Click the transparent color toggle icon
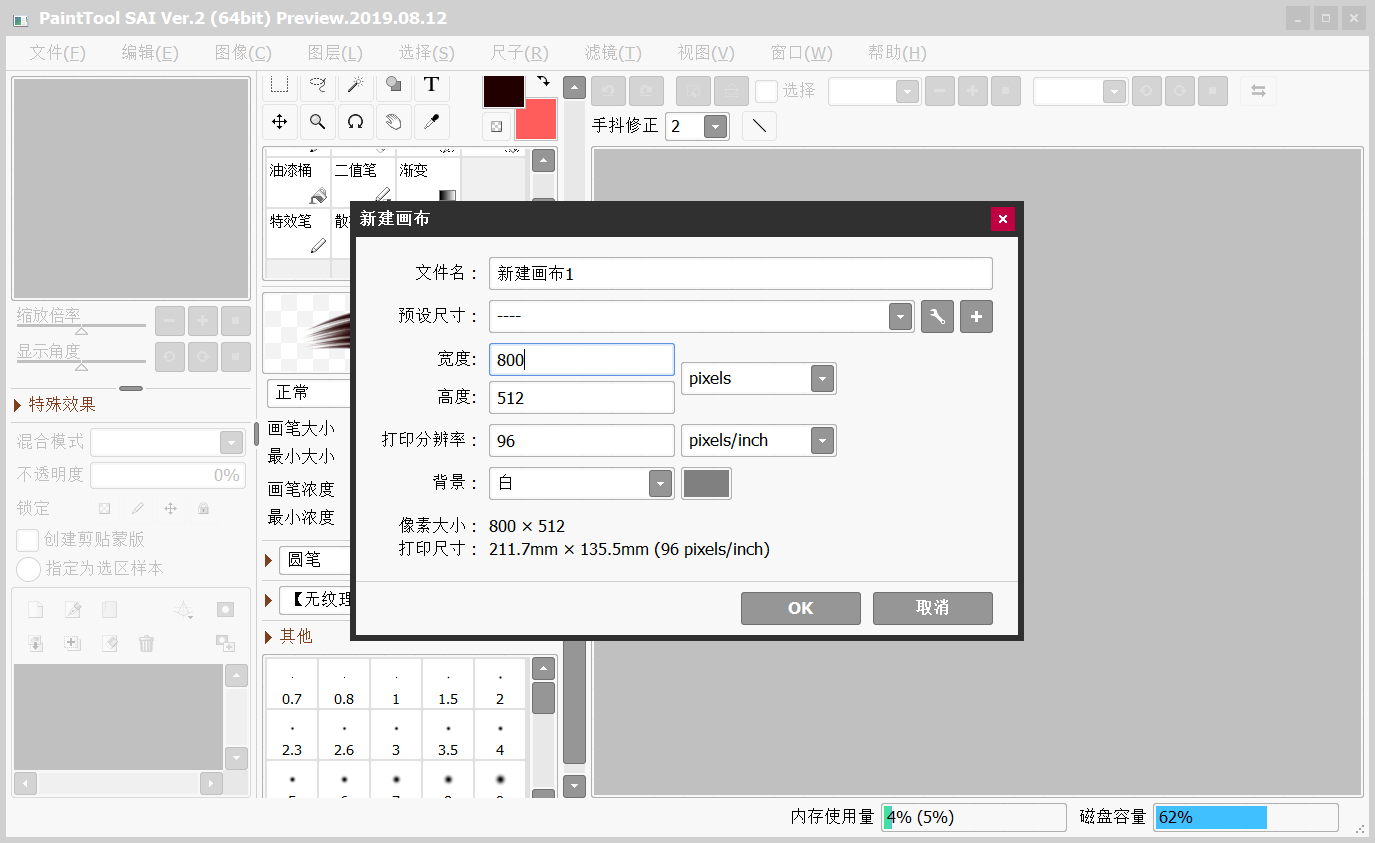 497,126
